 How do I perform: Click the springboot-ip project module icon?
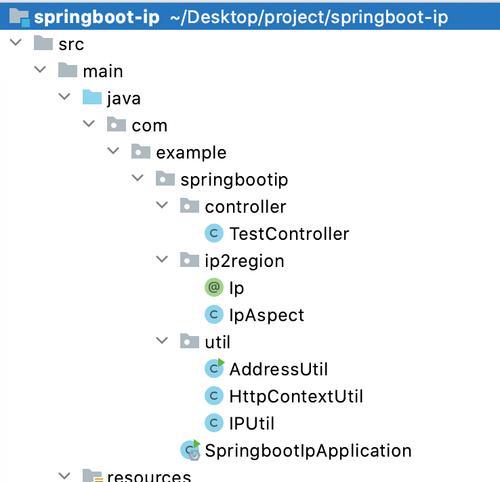(19, 17)
